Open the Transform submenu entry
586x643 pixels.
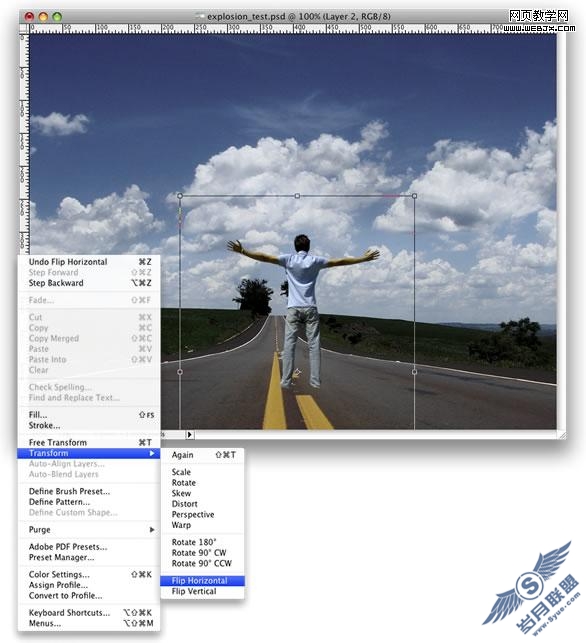click(x=89, y=453)
